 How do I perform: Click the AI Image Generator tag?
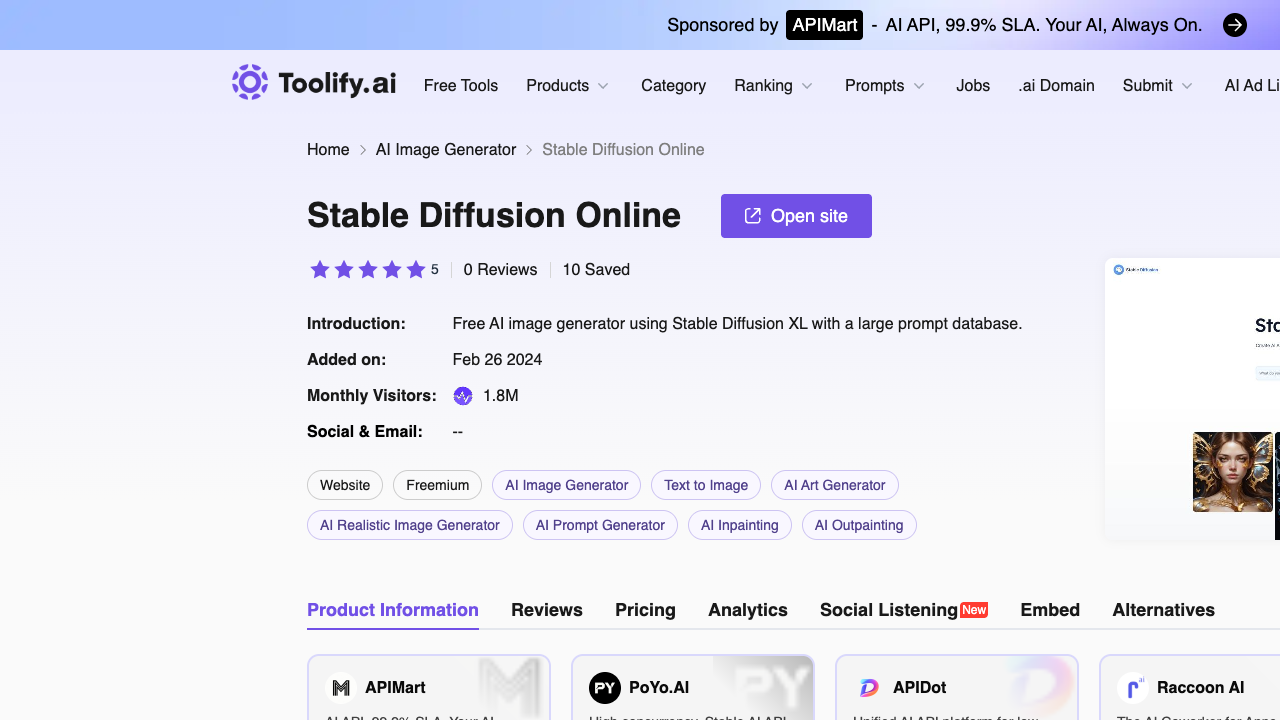point(567,485)
